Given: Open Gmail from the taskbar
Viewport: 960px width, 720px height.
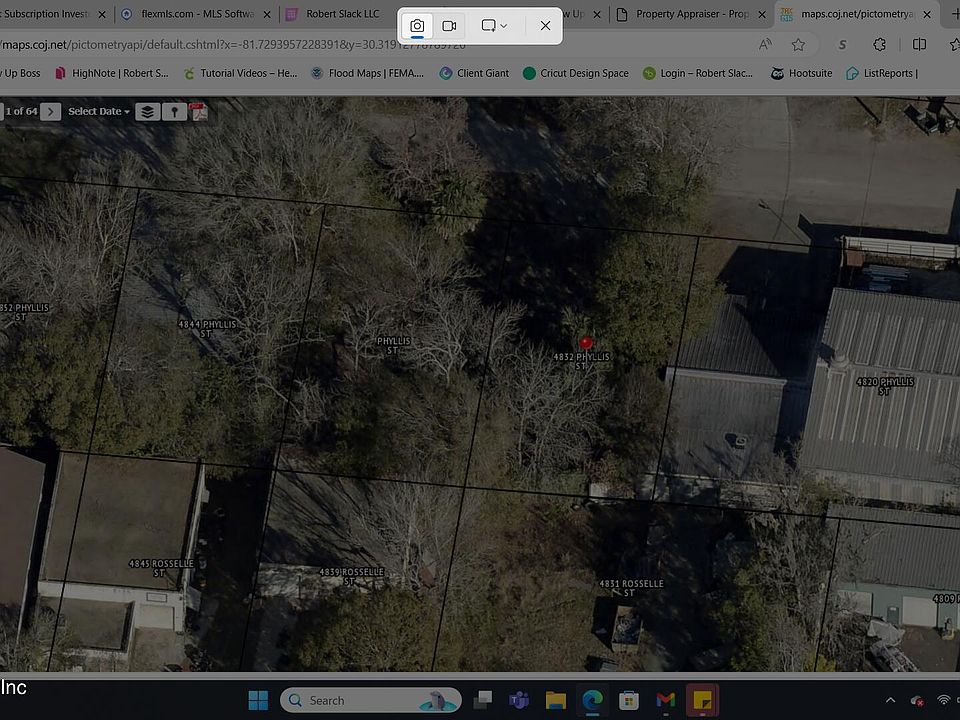Looking at the screenshot, I should click(666, 700).
